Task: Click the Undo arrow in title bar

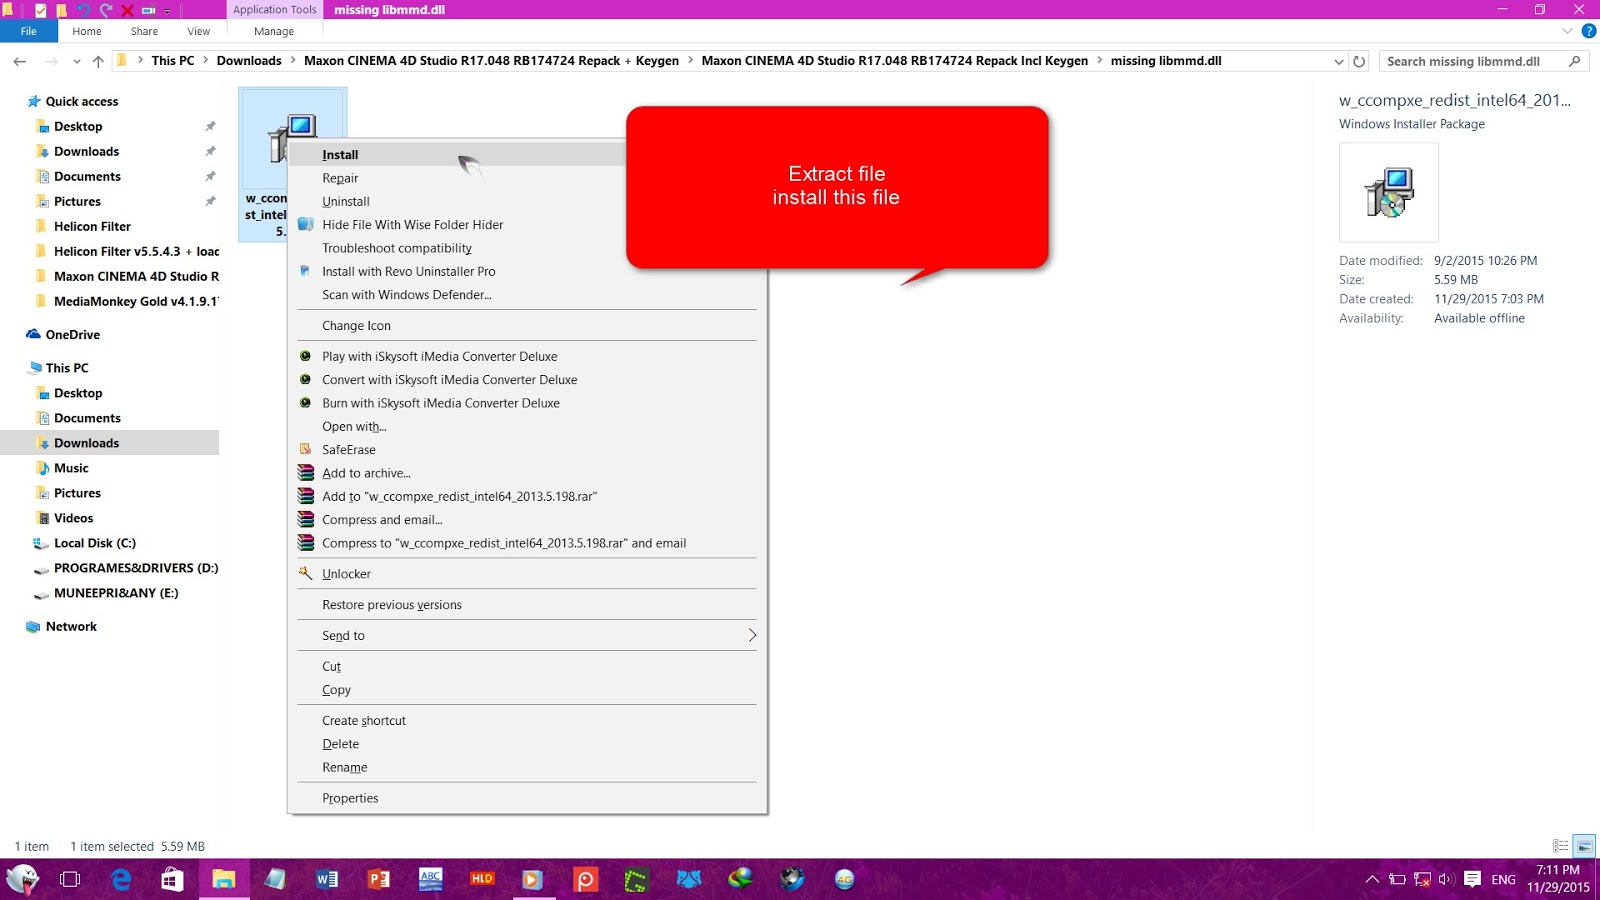Action: point(83,10)
